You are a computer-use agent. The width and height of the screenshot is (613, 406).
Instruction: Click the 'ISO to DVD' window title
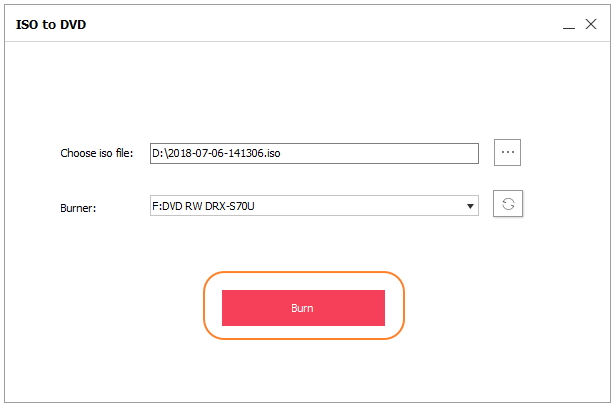pyautogui.click(x=51, y=24)
